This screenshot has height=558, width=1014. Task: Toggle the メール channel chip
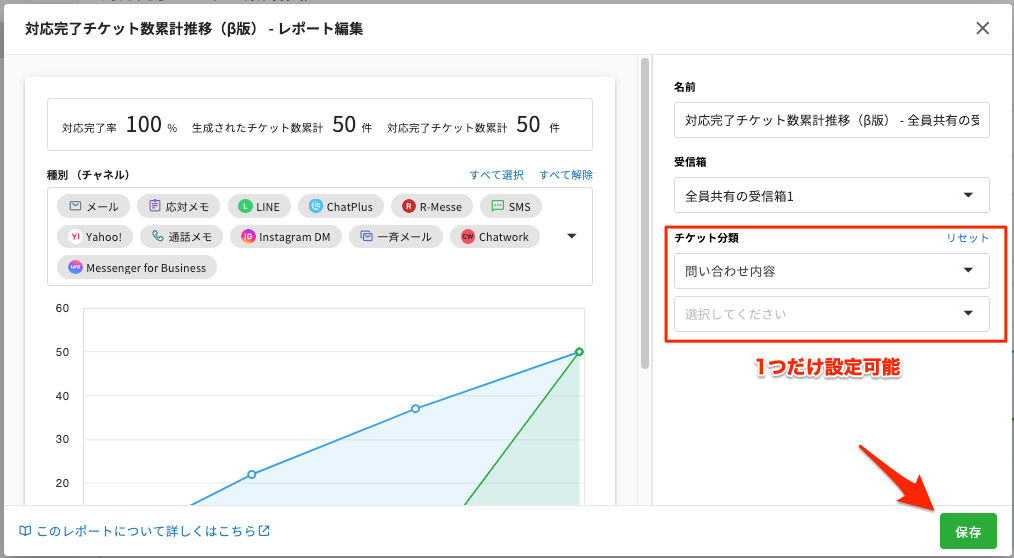pos(93,207)
